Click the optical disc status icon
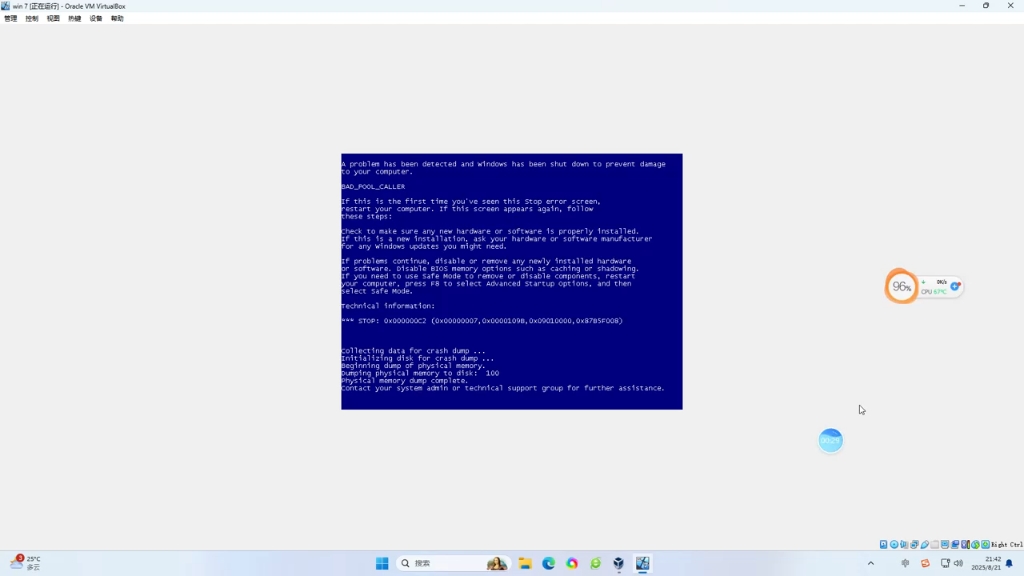Screen dimensions: 1024x576 (x=894, y=544)
